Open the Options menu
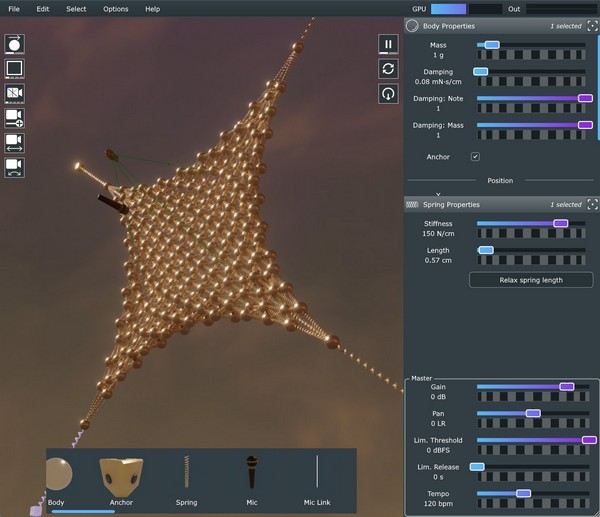 coord(115,8)
